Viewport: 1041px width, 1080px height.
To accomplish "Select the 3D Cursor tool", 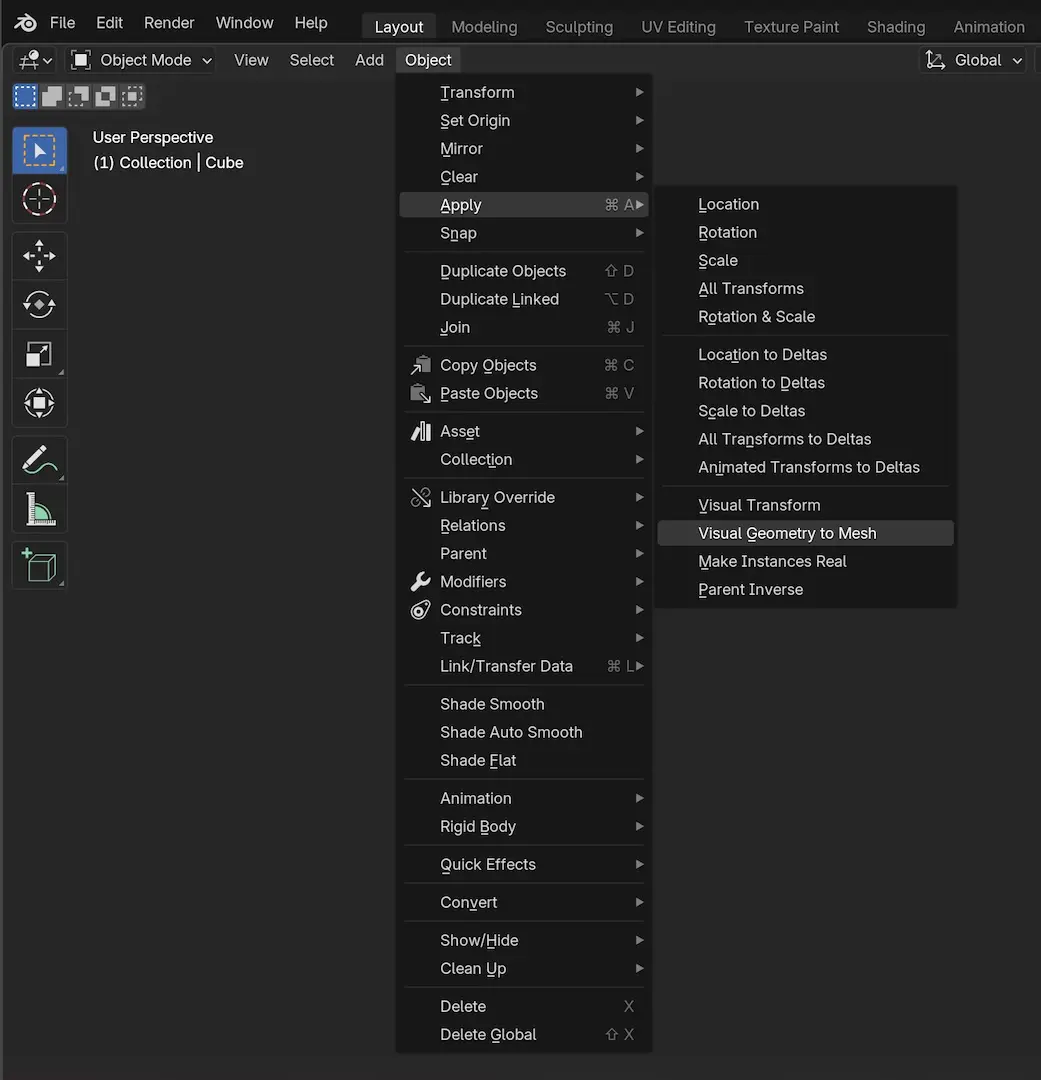I will (x=39, y=199).
